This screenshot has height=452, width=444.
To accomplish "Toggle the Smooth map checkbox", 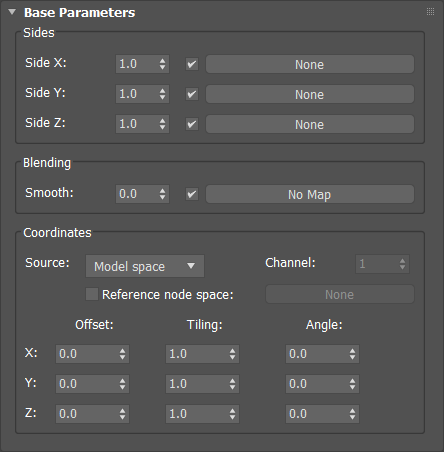I will click(192, 194).
